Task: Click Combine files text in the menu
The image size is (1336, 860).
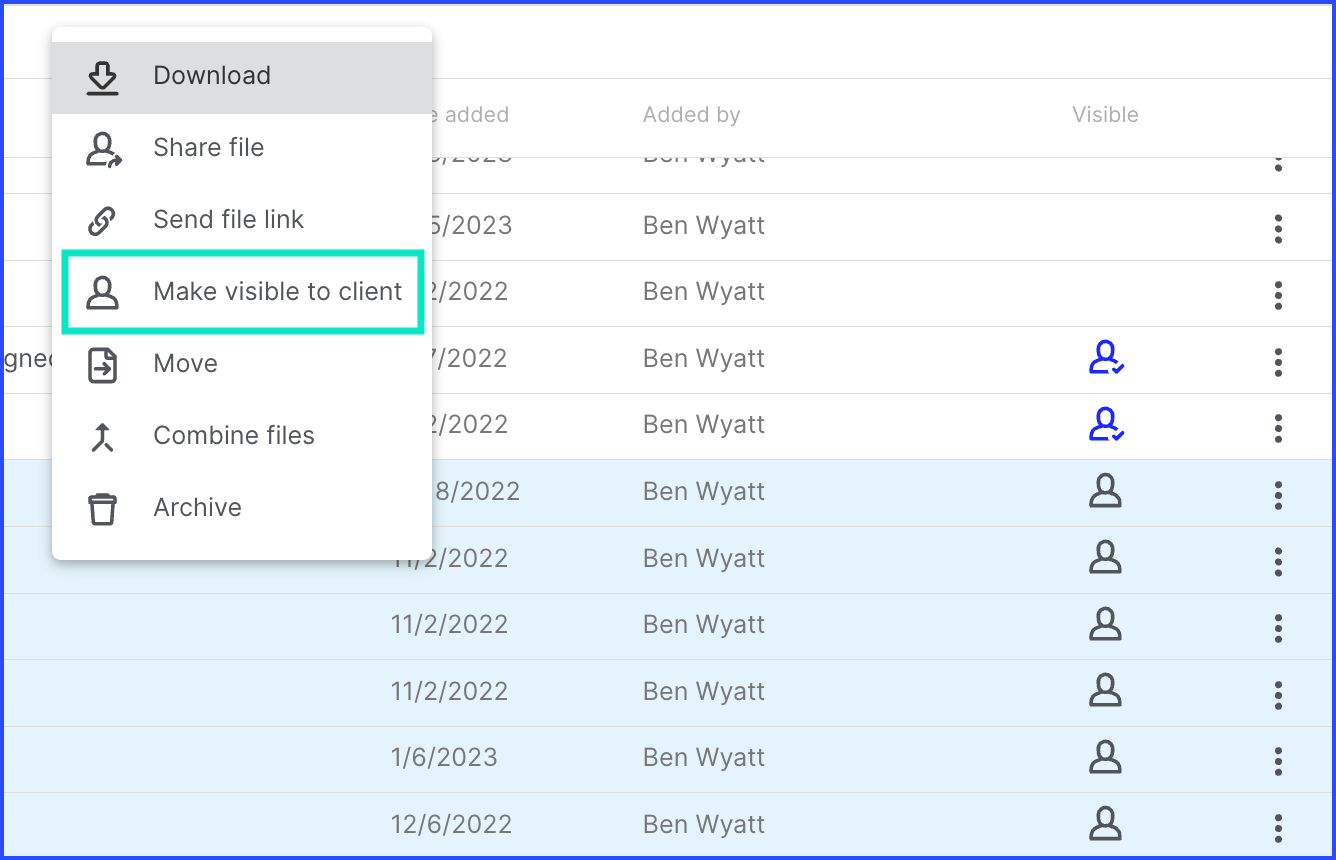Action: tap(234, 436)
